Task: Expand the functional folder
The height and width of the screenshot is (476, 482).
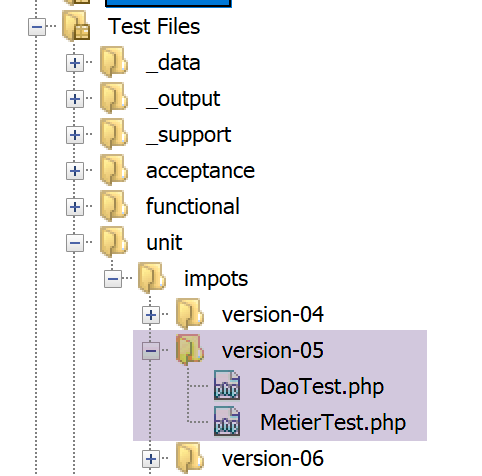Action: 75,207
